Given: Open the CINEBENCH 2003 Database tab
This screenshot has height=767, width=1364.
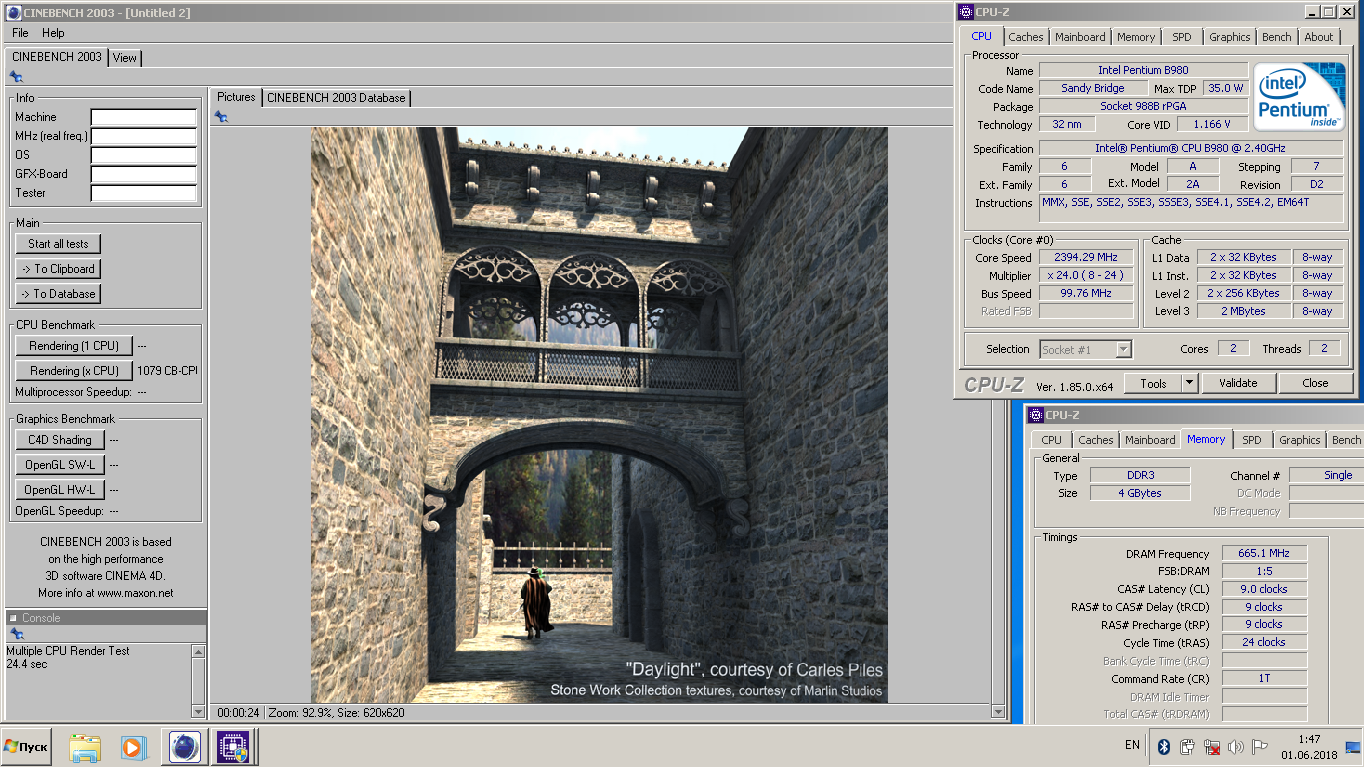Looking at the screenshot, I should [x=336, y=98].
